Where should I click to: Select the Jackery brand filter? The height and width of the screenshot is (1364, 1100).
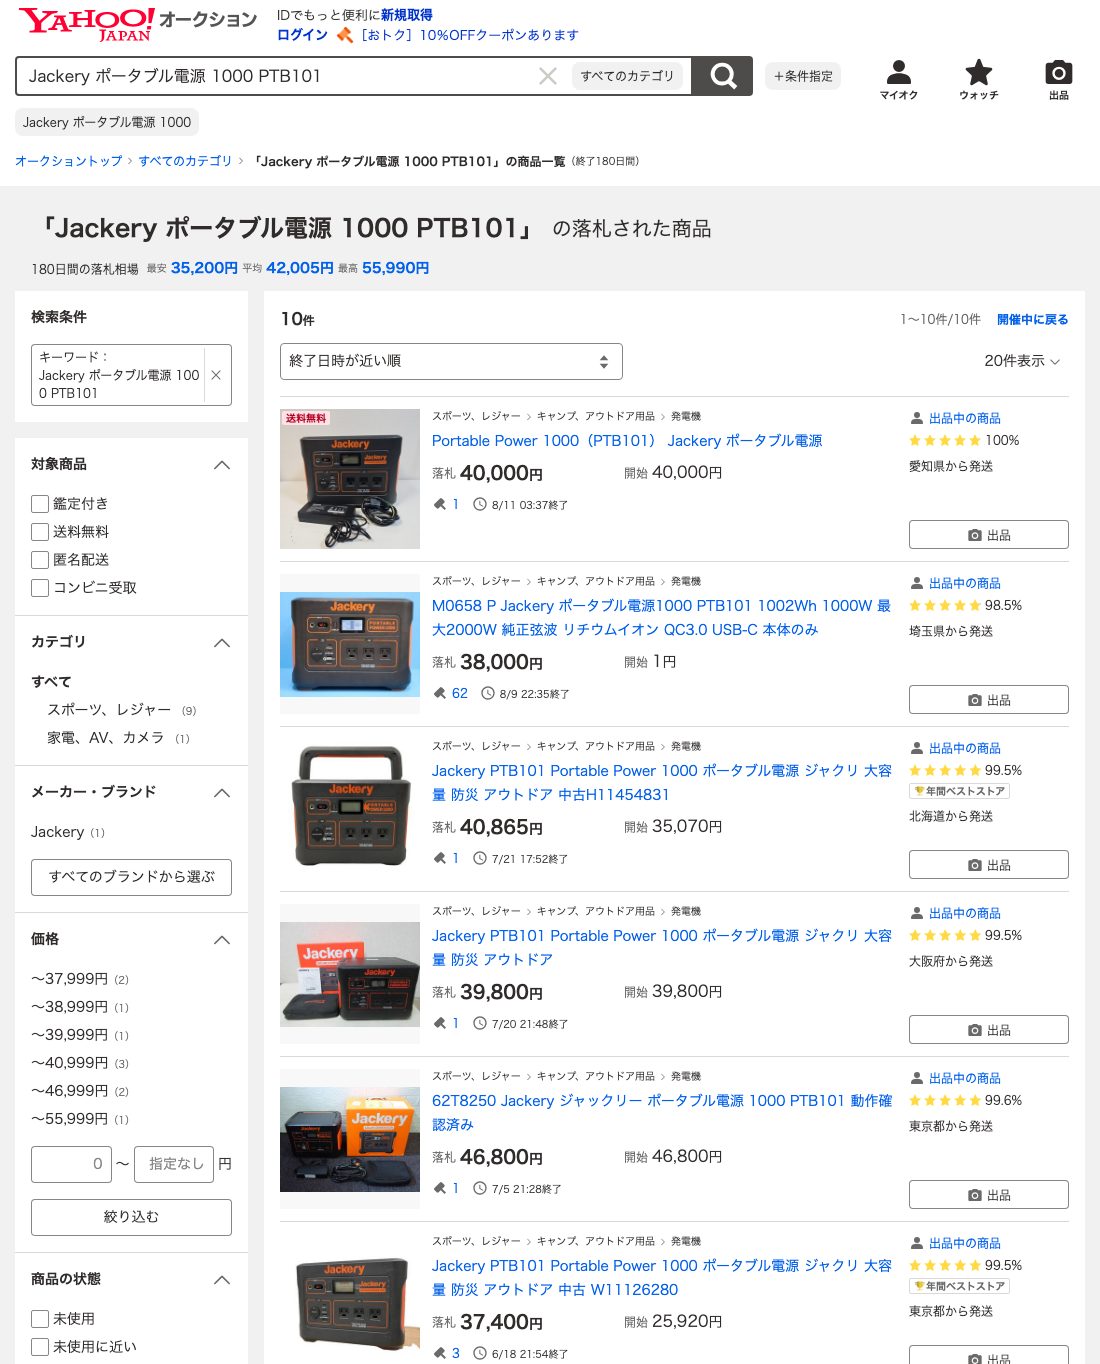coord(57,832)
